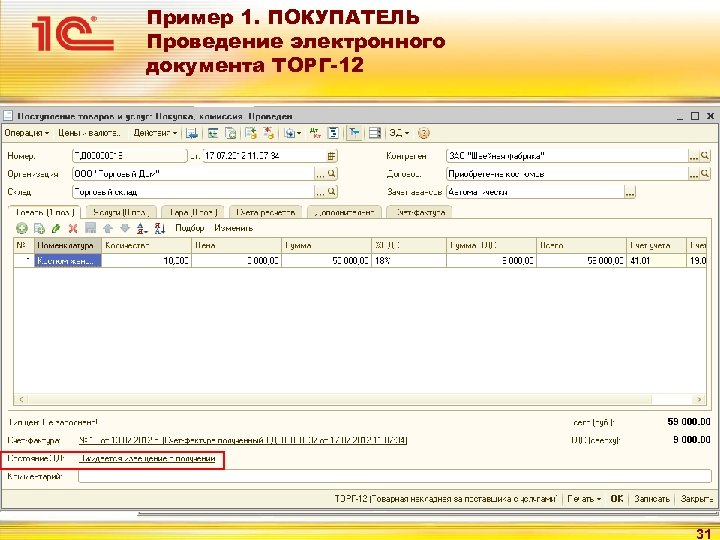Click the left arrow of the horizontal scrollbar
This screenshot has height=540, width=720.
point(21,399)
